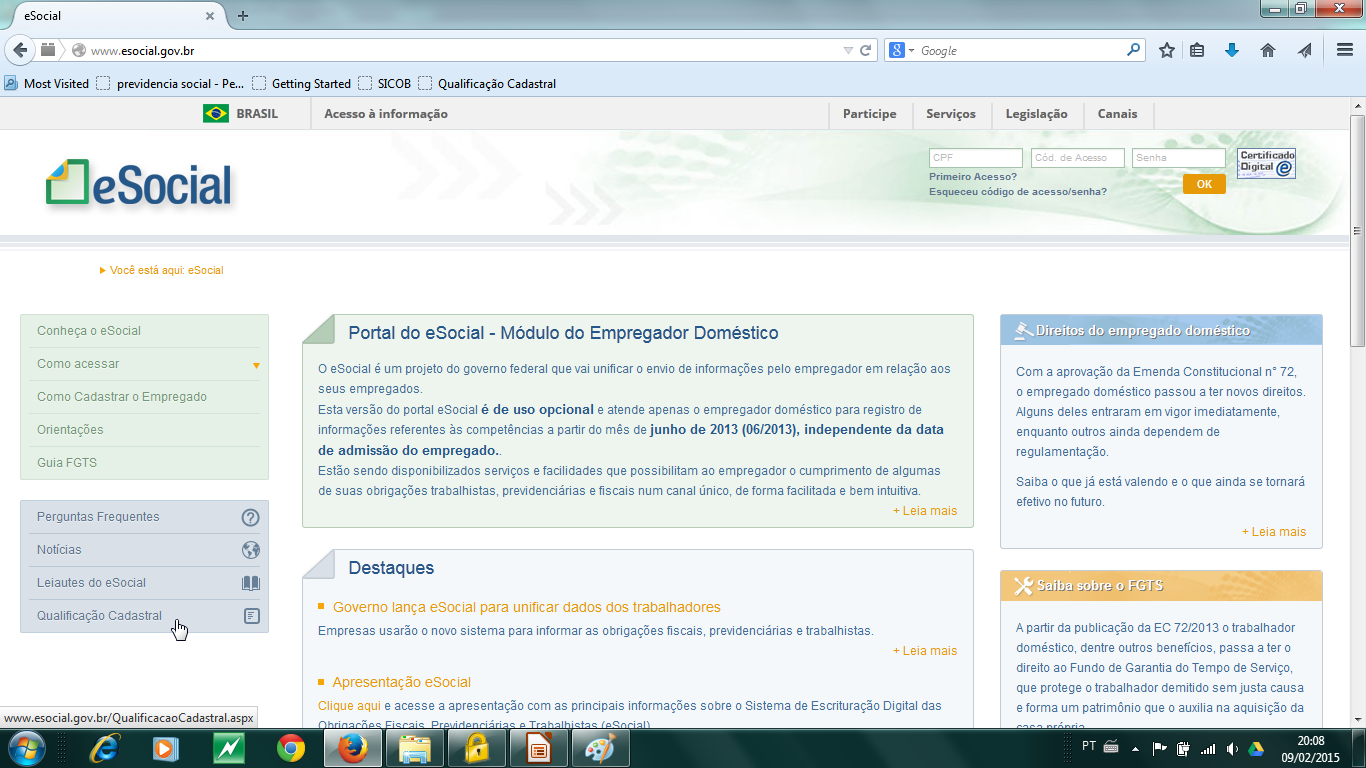Click the Firefox back arrow button
The image size is (1366, 768).
pos(20,50)
